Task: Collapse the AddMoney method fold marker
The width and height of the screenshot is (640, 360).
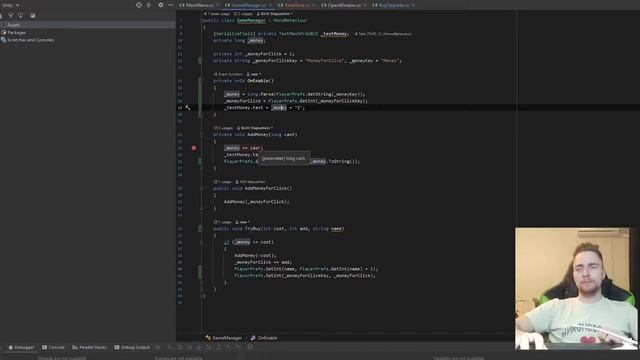Action: coord(201,135)
